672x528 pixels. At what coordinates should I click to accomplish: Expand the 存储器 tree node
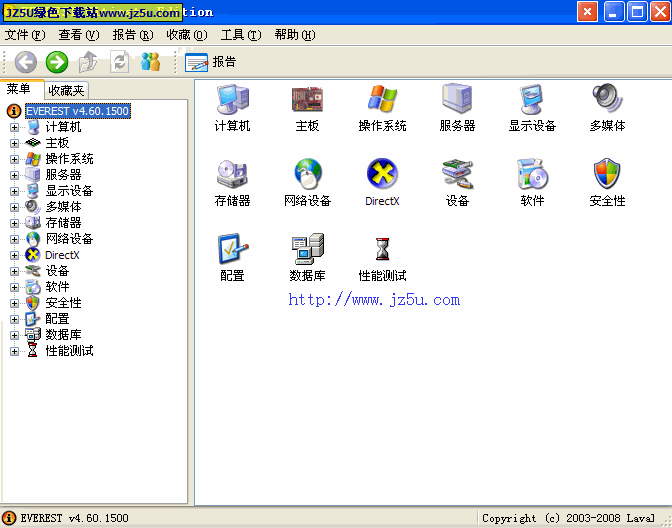point(14,223)
